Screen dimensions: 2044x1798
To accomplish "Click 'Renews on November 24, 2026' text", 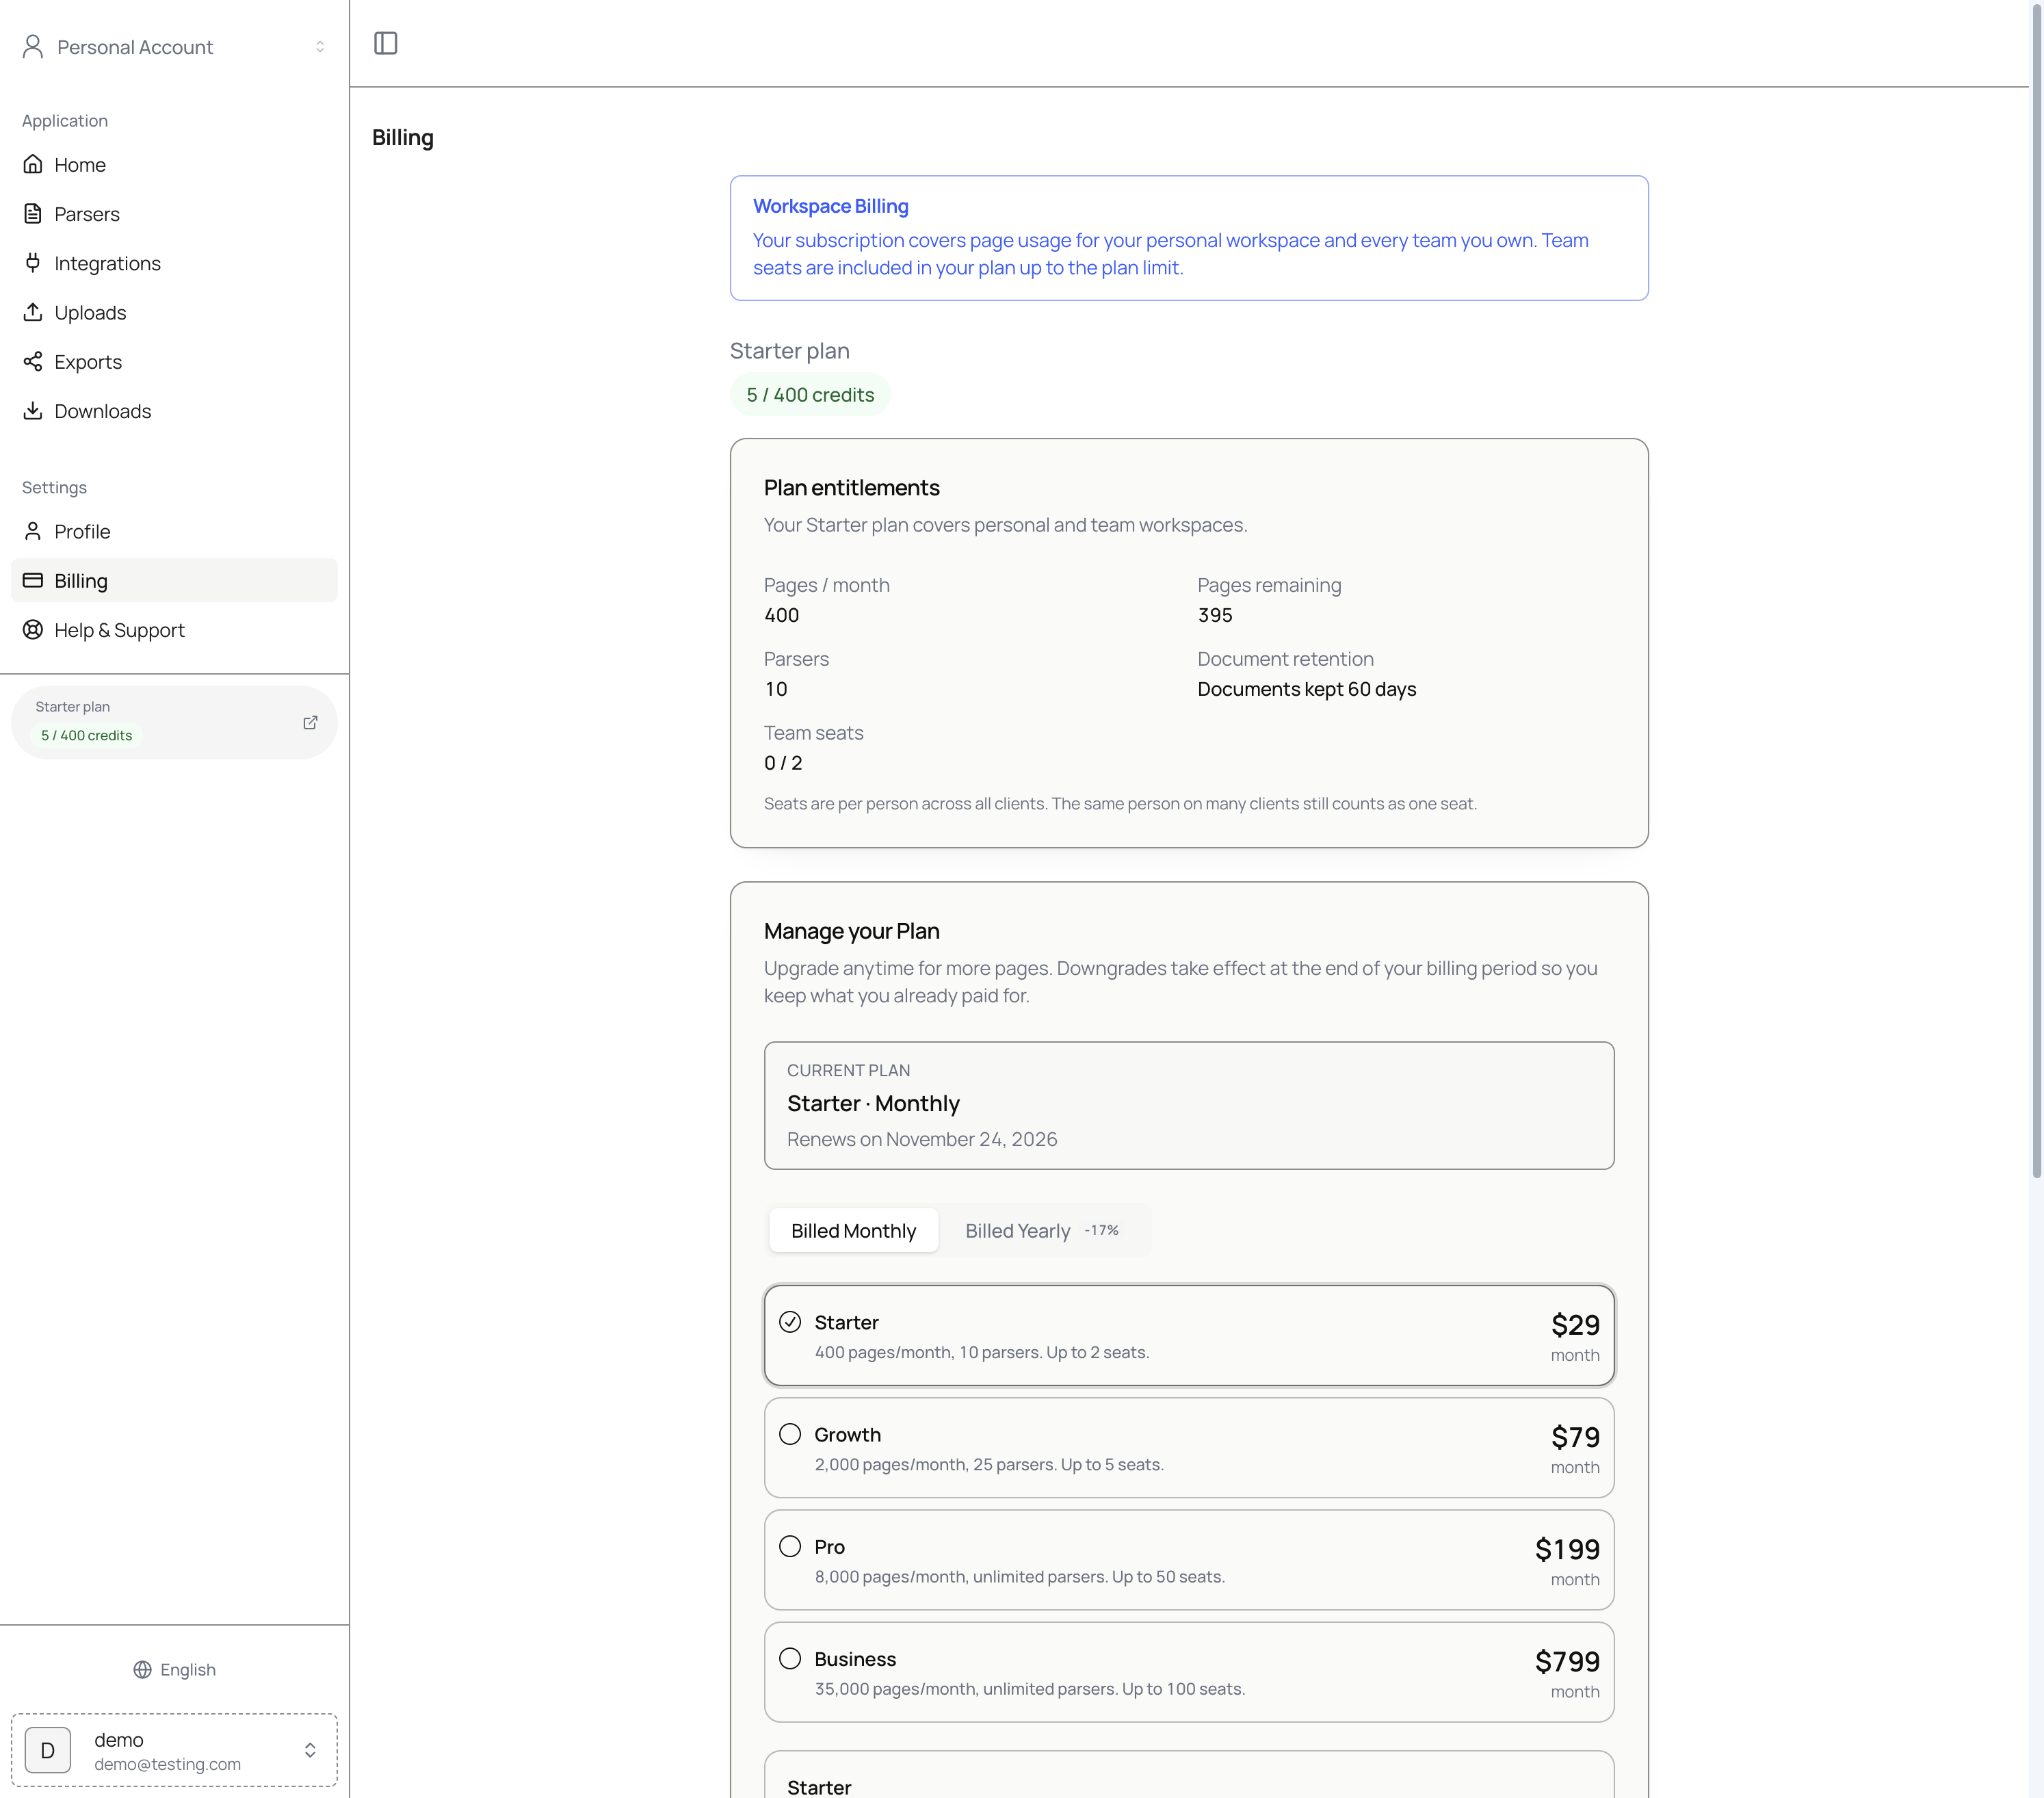I will click(922, 1139).
